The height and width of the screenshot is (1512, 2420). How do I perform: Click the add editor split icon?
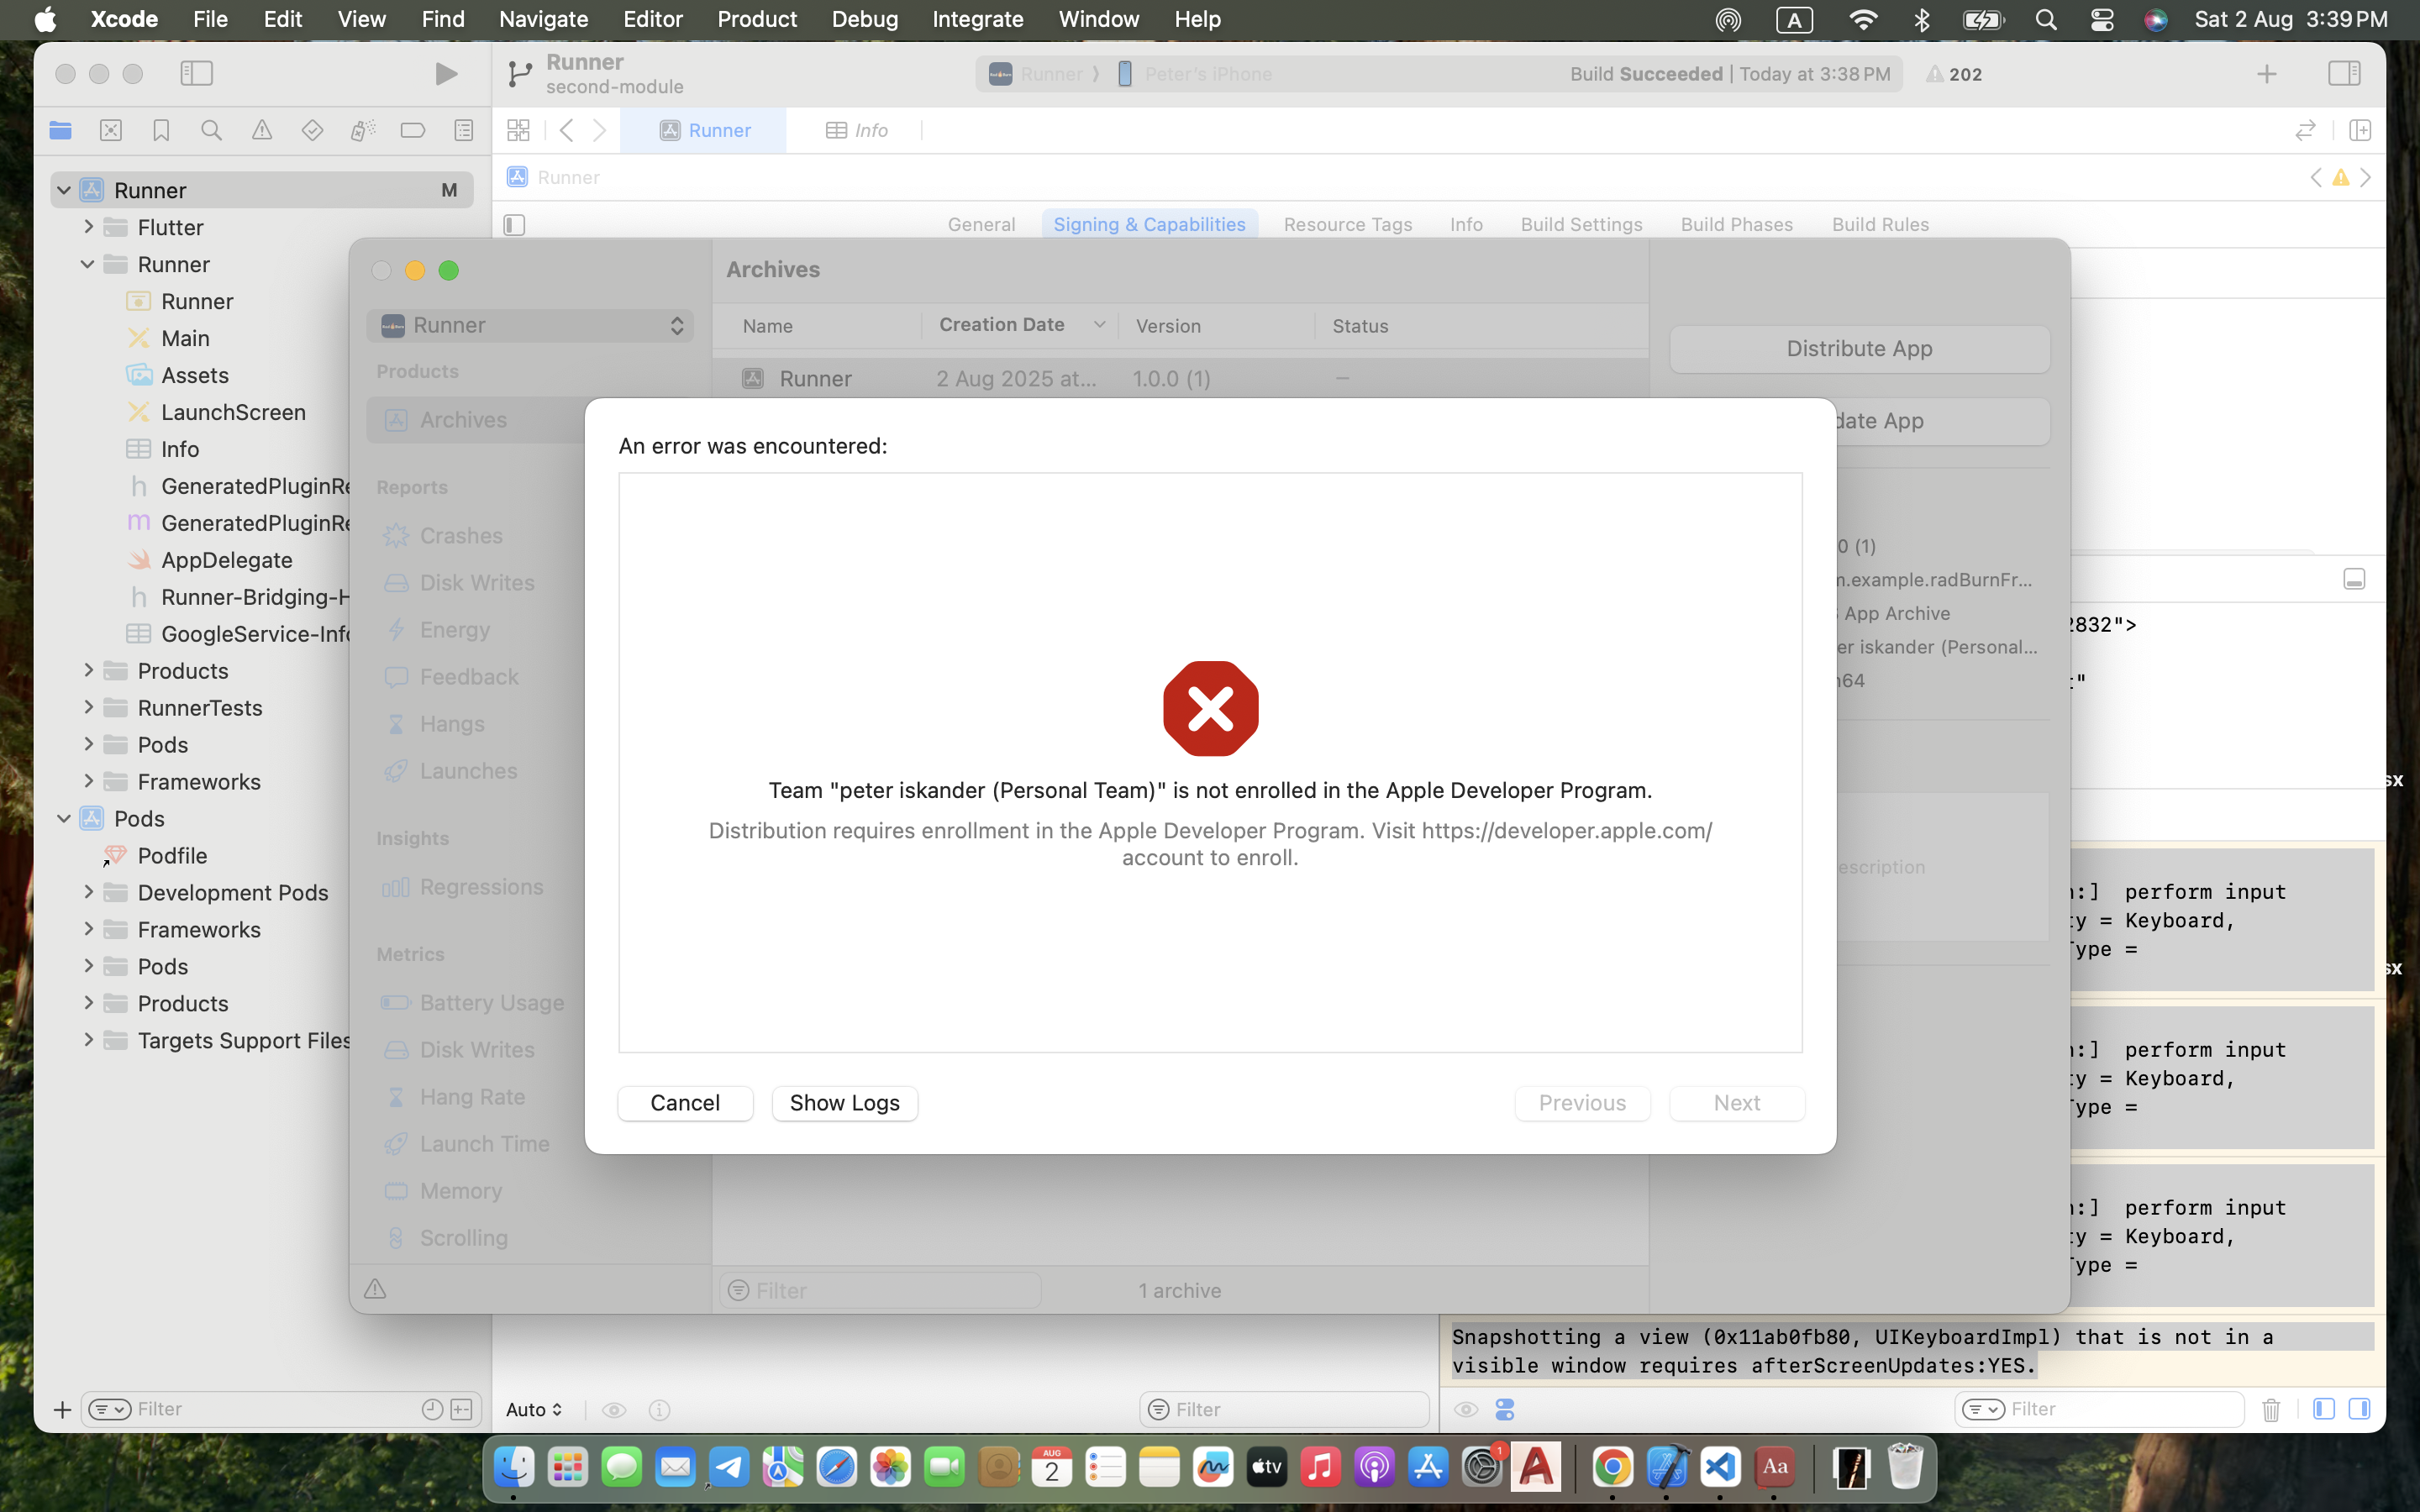point(2360,130)
